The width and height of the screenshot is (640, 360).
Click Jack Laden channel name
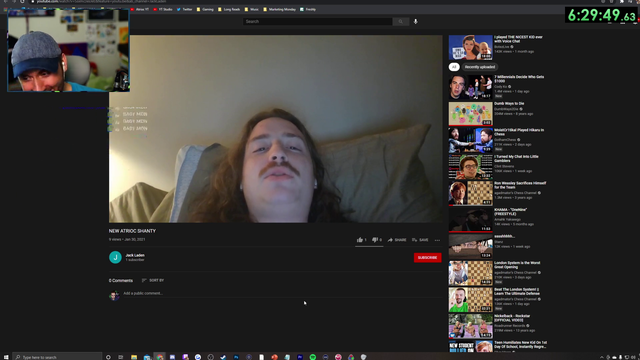135,255
